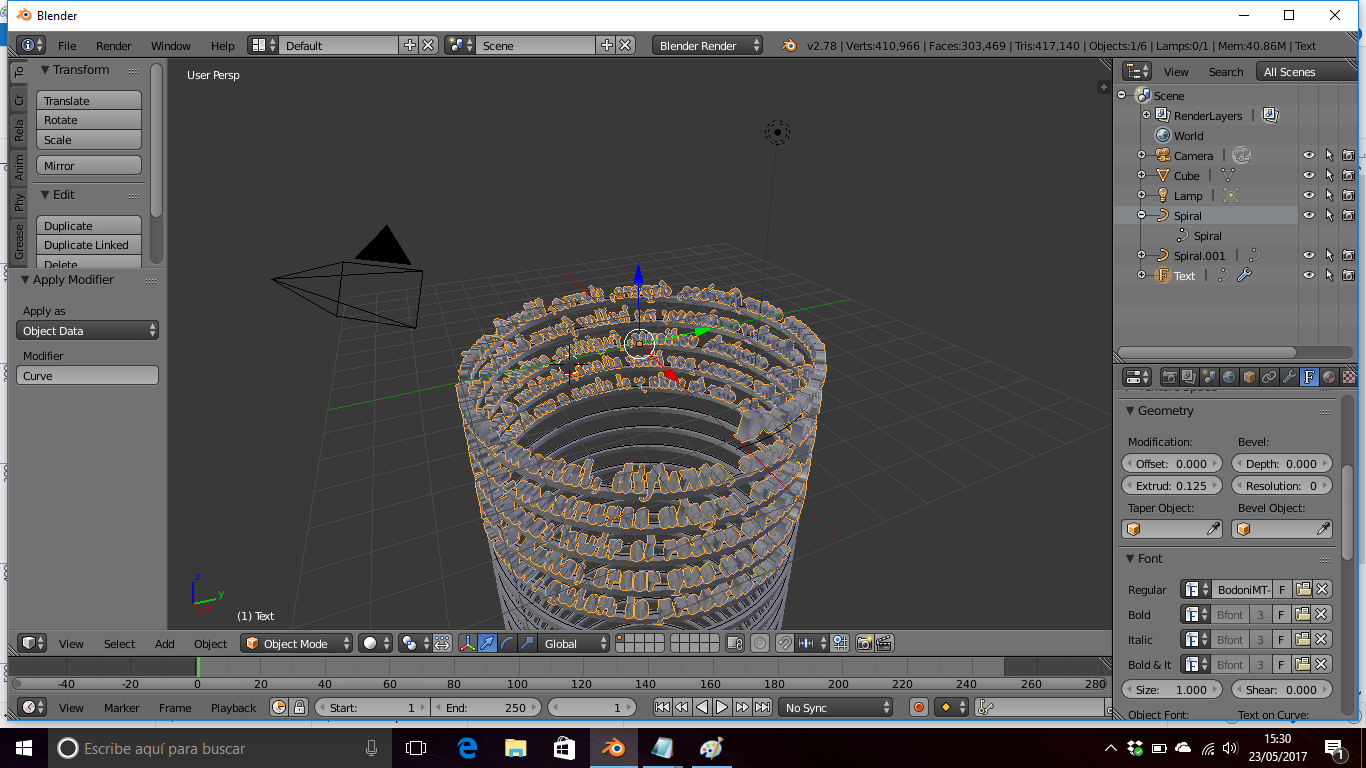Open the Font data F properties icon
The height and width of the screenshot is (768, 1366).
coord(1309,377)
